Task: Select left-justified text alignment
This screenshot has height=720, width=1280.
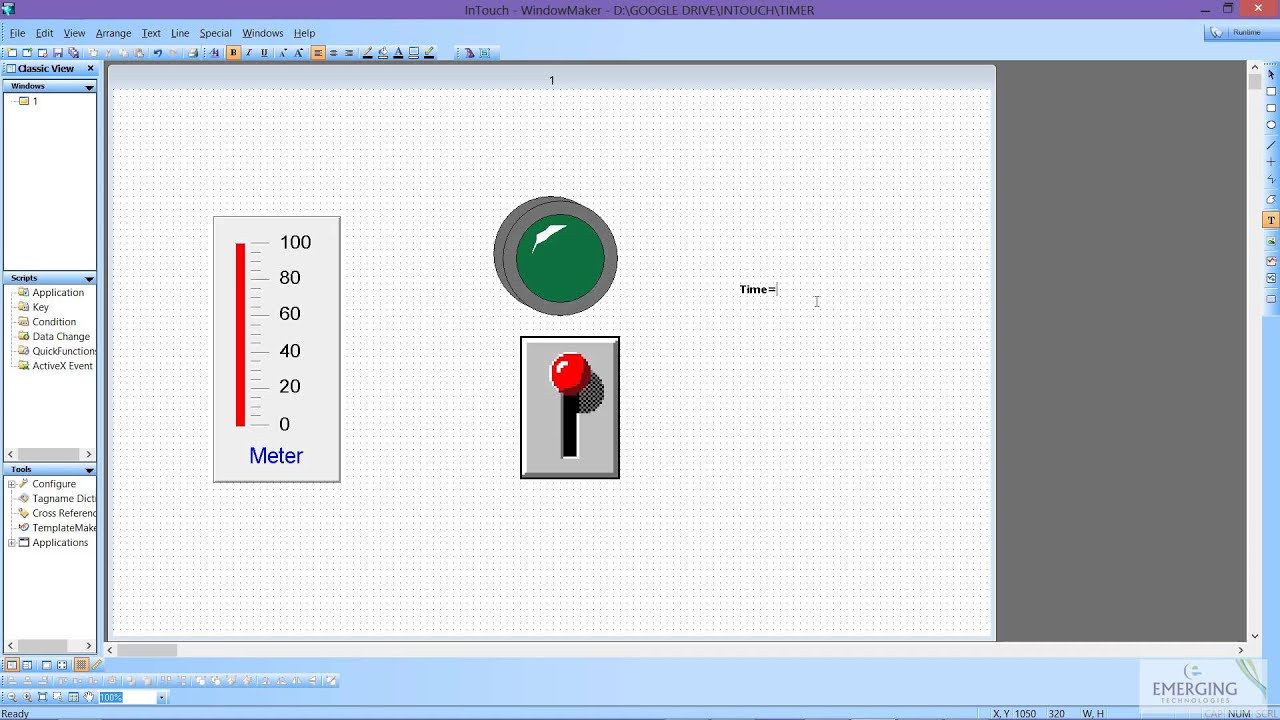Action: (x=319, y=53)
